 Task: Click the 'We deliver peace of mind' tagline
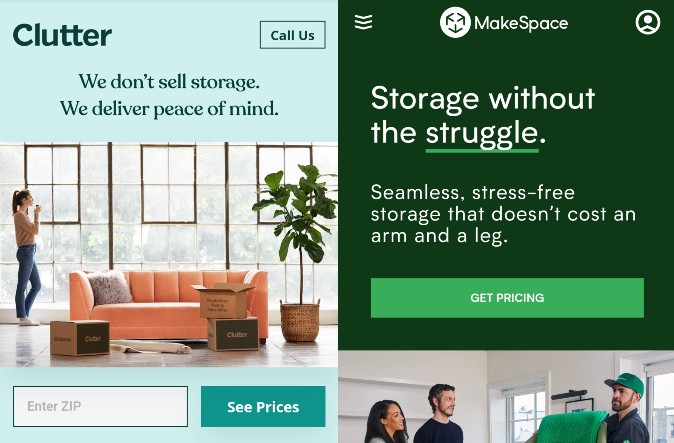[169, 108]
